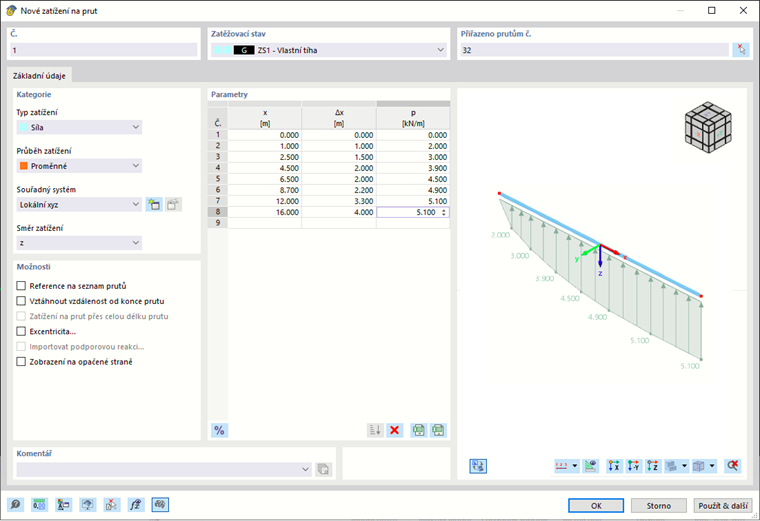This screenshot has width=760, height=521.
Task: Click the Použít & další button
Action: [x=723, y=505]
